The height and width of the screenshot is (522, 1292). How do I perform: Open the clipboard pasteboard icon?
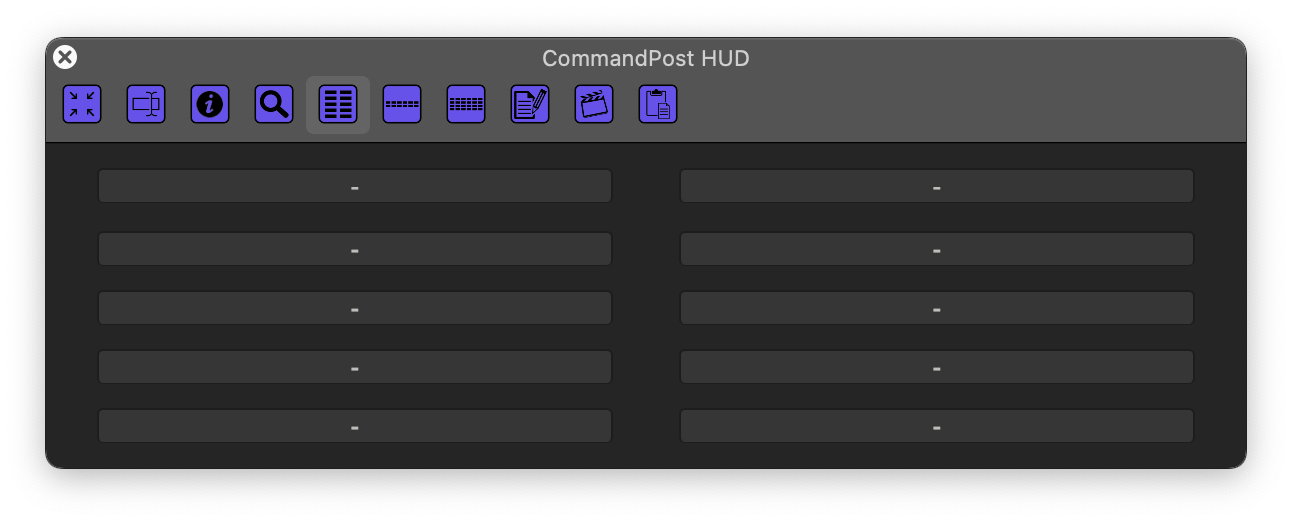[x=658, y=104]
